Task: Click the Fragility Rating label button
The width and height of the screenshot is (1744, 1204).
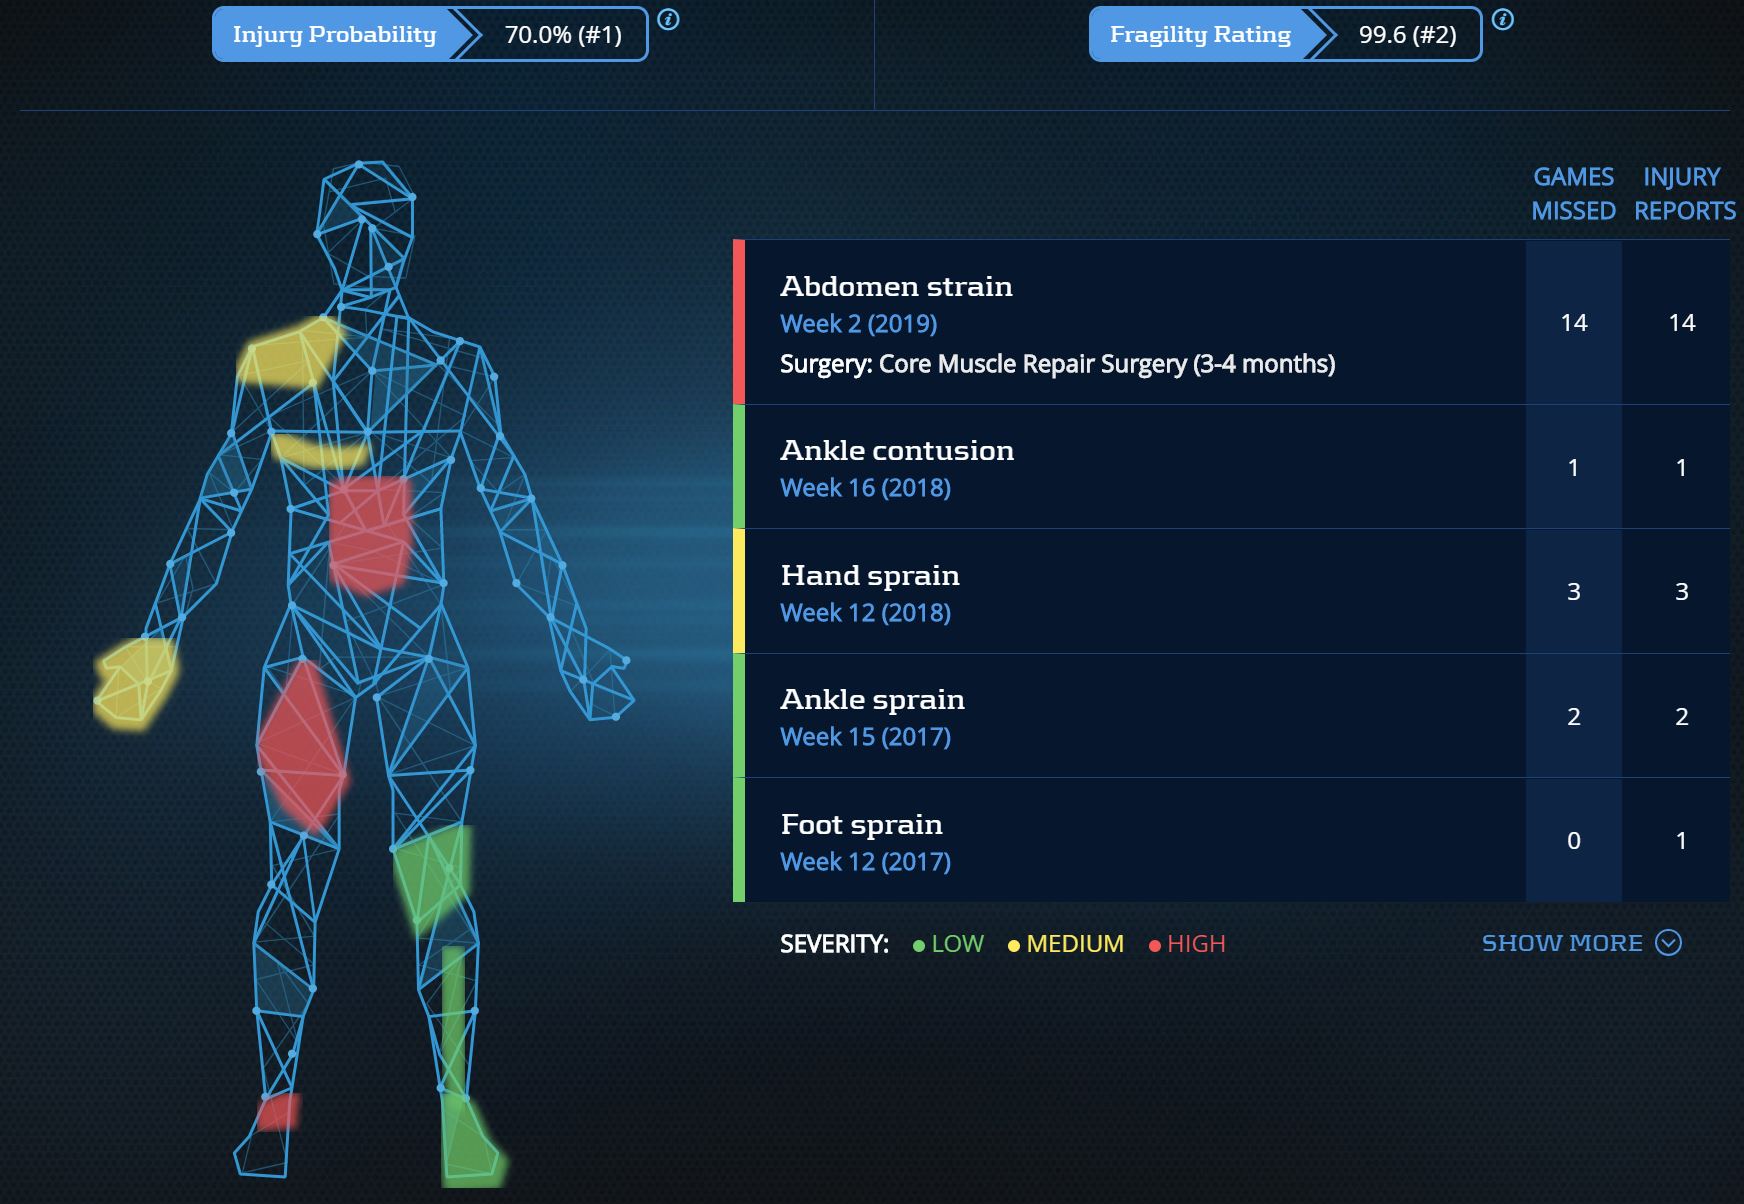Action: 1200,35
